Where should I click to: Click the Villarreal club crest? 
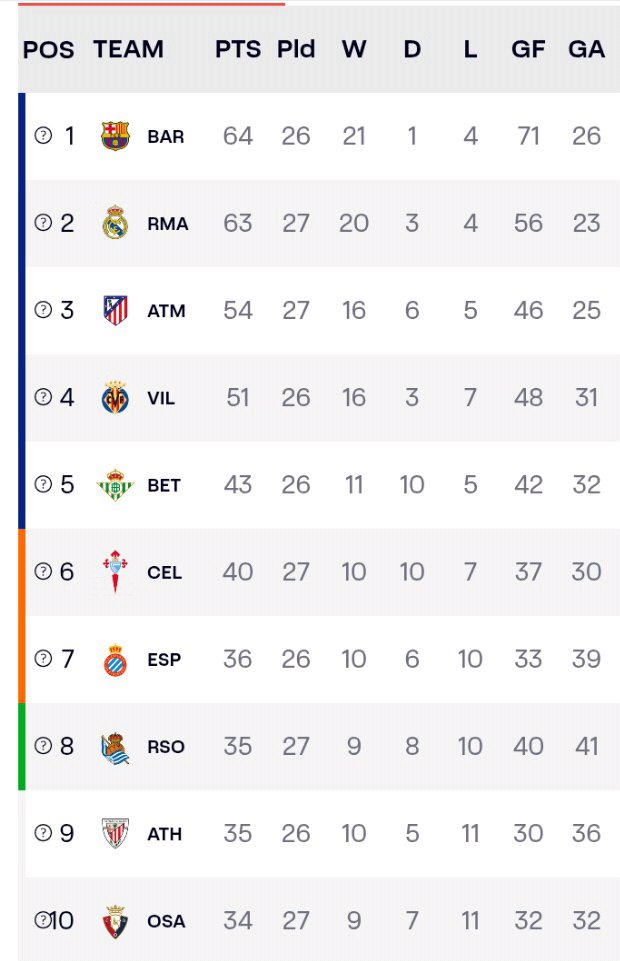[115, 398]
